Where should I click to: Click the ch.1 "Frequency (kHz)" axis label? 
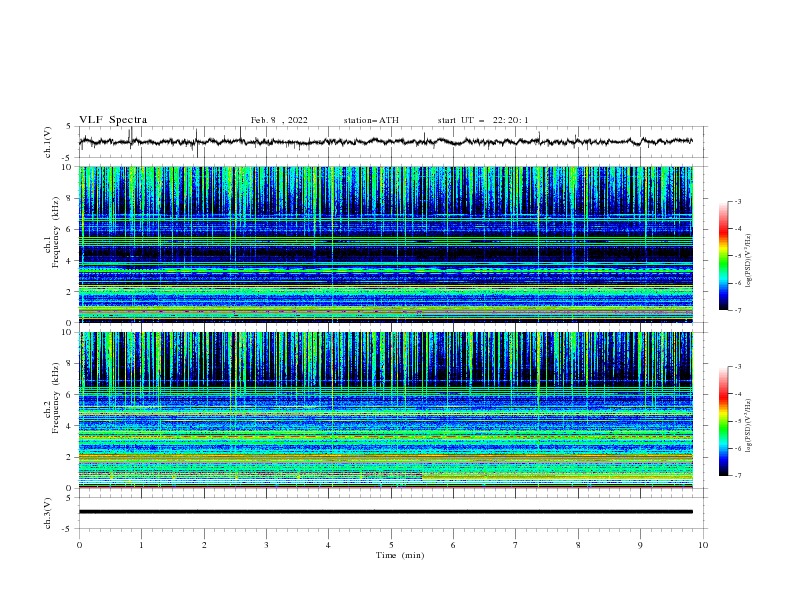[x=56, y=233]
